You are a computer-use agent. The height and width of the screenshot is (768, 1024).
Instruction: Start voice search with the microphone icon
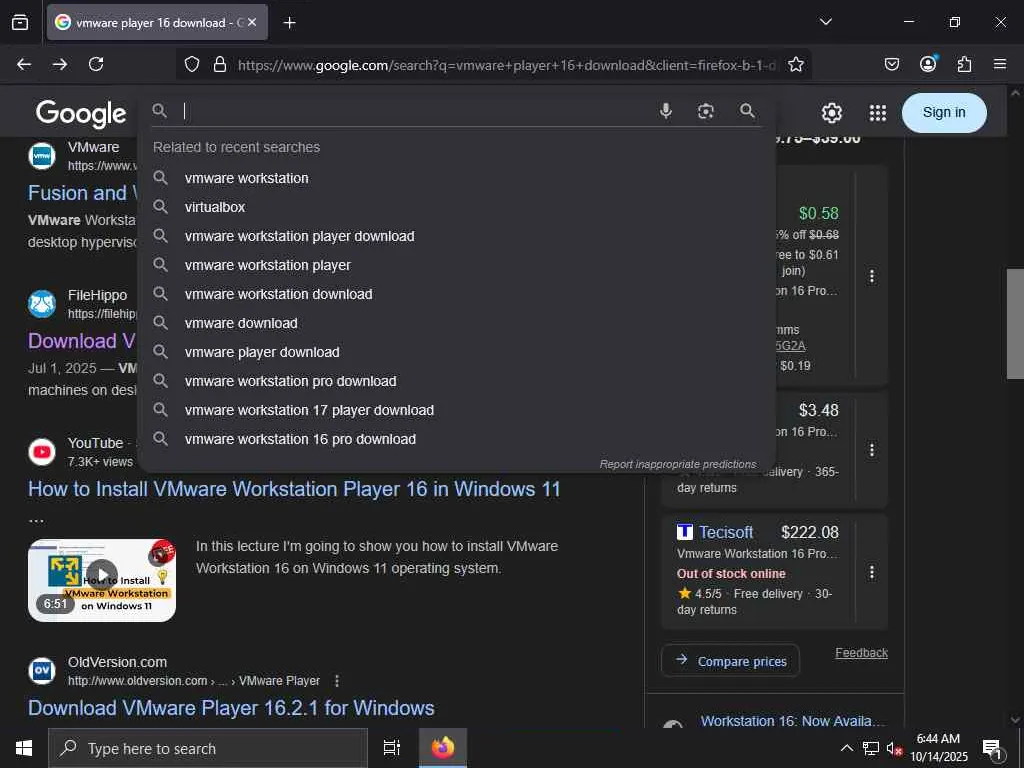click(665, 111)
